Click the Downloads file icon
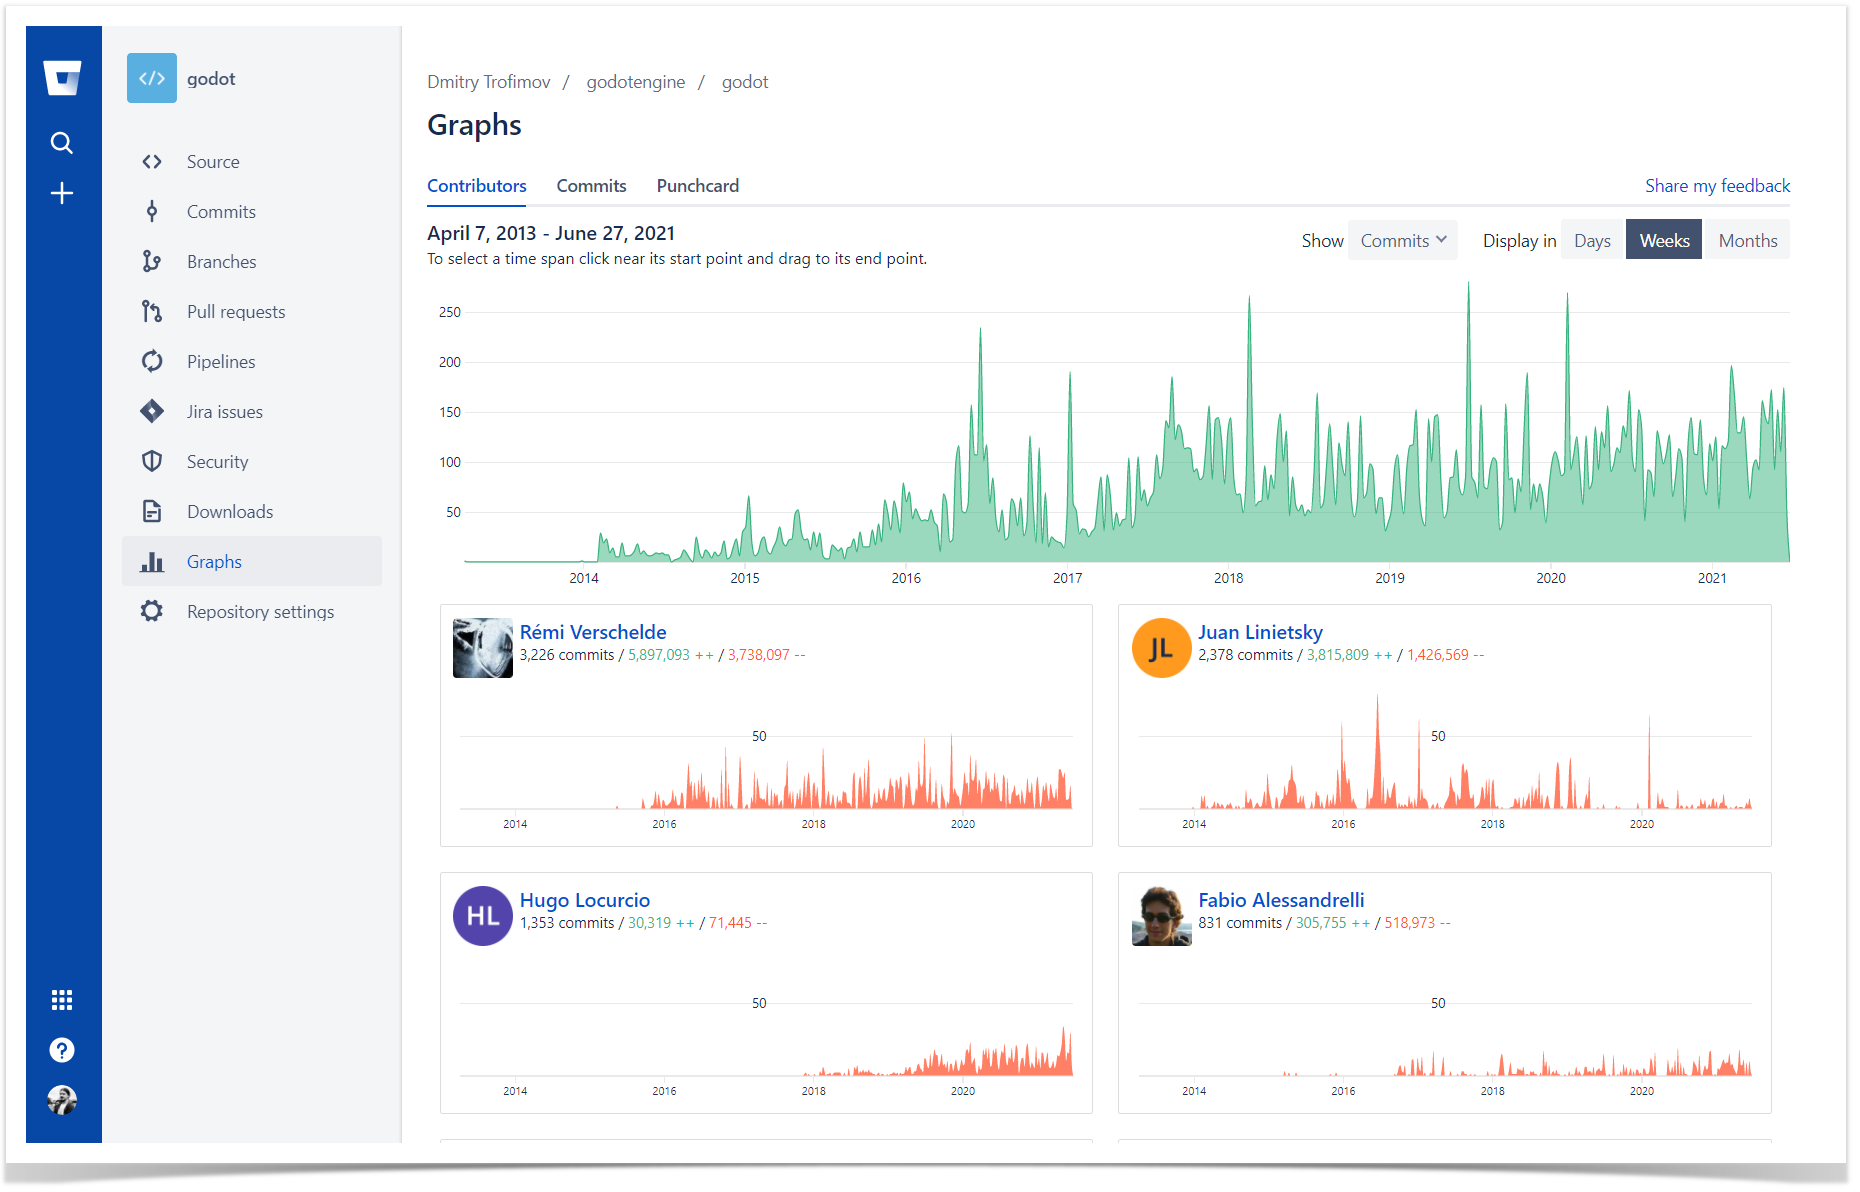Screen dimensions: 1860x1192 click(x=152, y=511)
